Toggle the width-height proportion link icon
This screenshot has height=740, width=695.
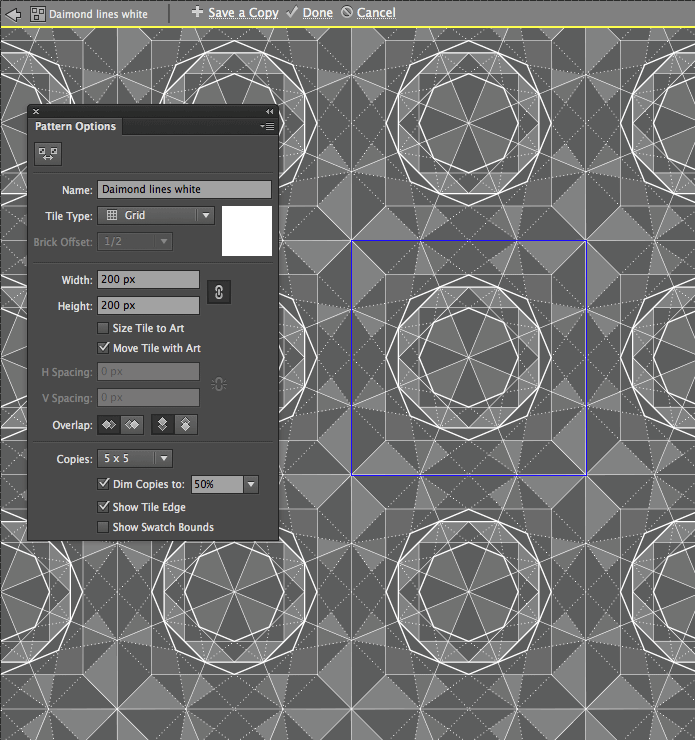pyautogui.click(x=220, y=292)
